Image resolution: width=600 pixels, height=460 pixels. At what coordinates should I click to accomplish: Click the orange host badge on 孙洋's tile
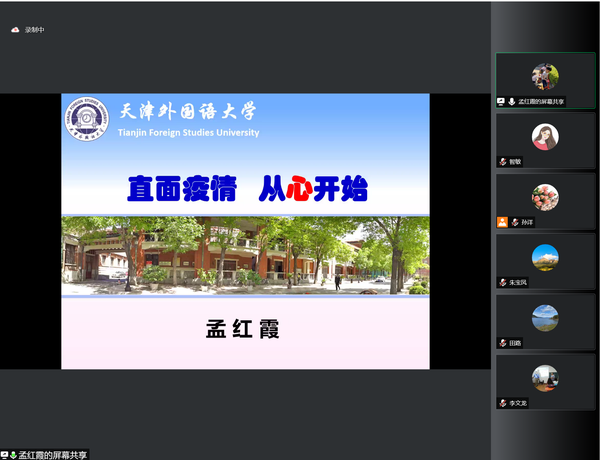point(502,222)
